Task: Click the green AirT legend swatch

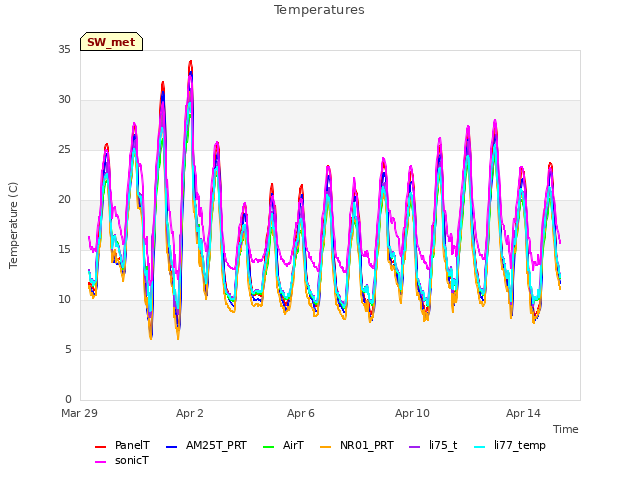Action: tap(269, 447)
